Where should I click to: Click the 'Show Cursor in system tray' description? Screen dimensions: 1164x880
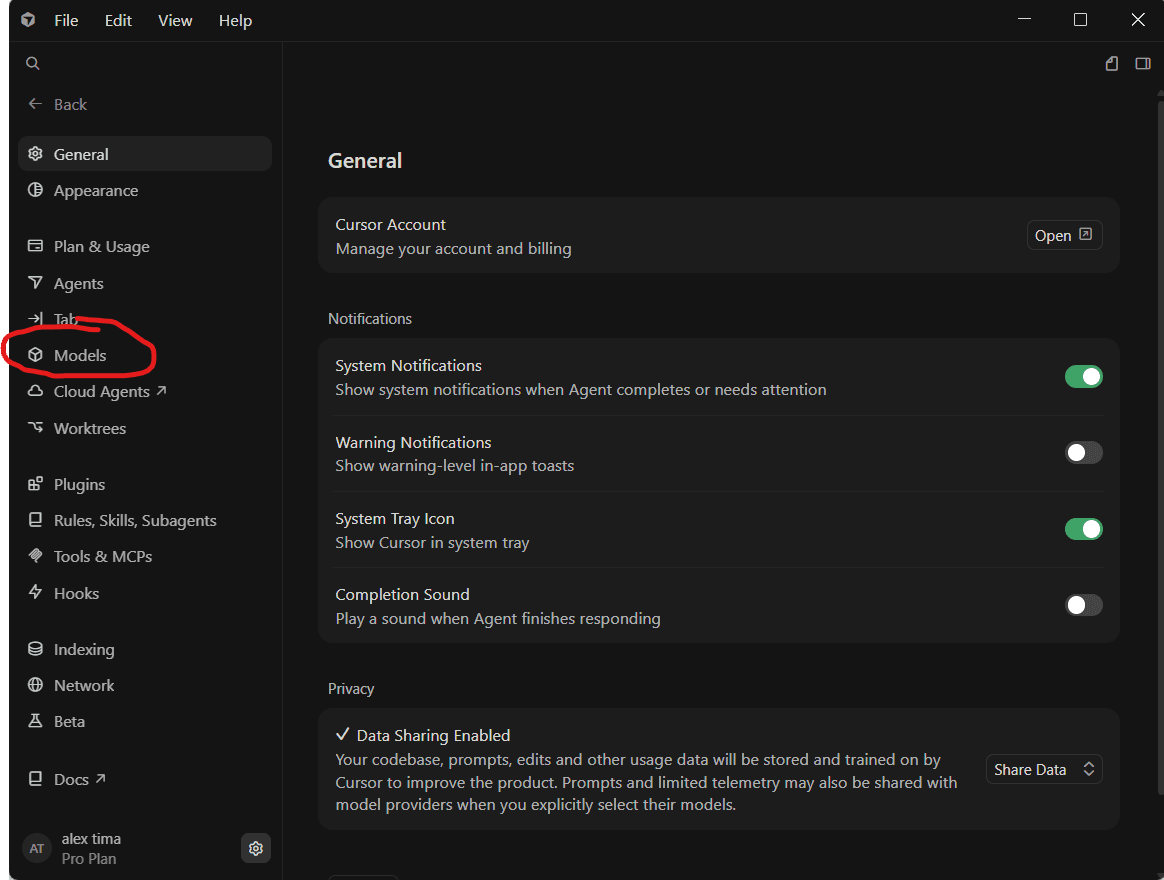[x=432, y=543]
